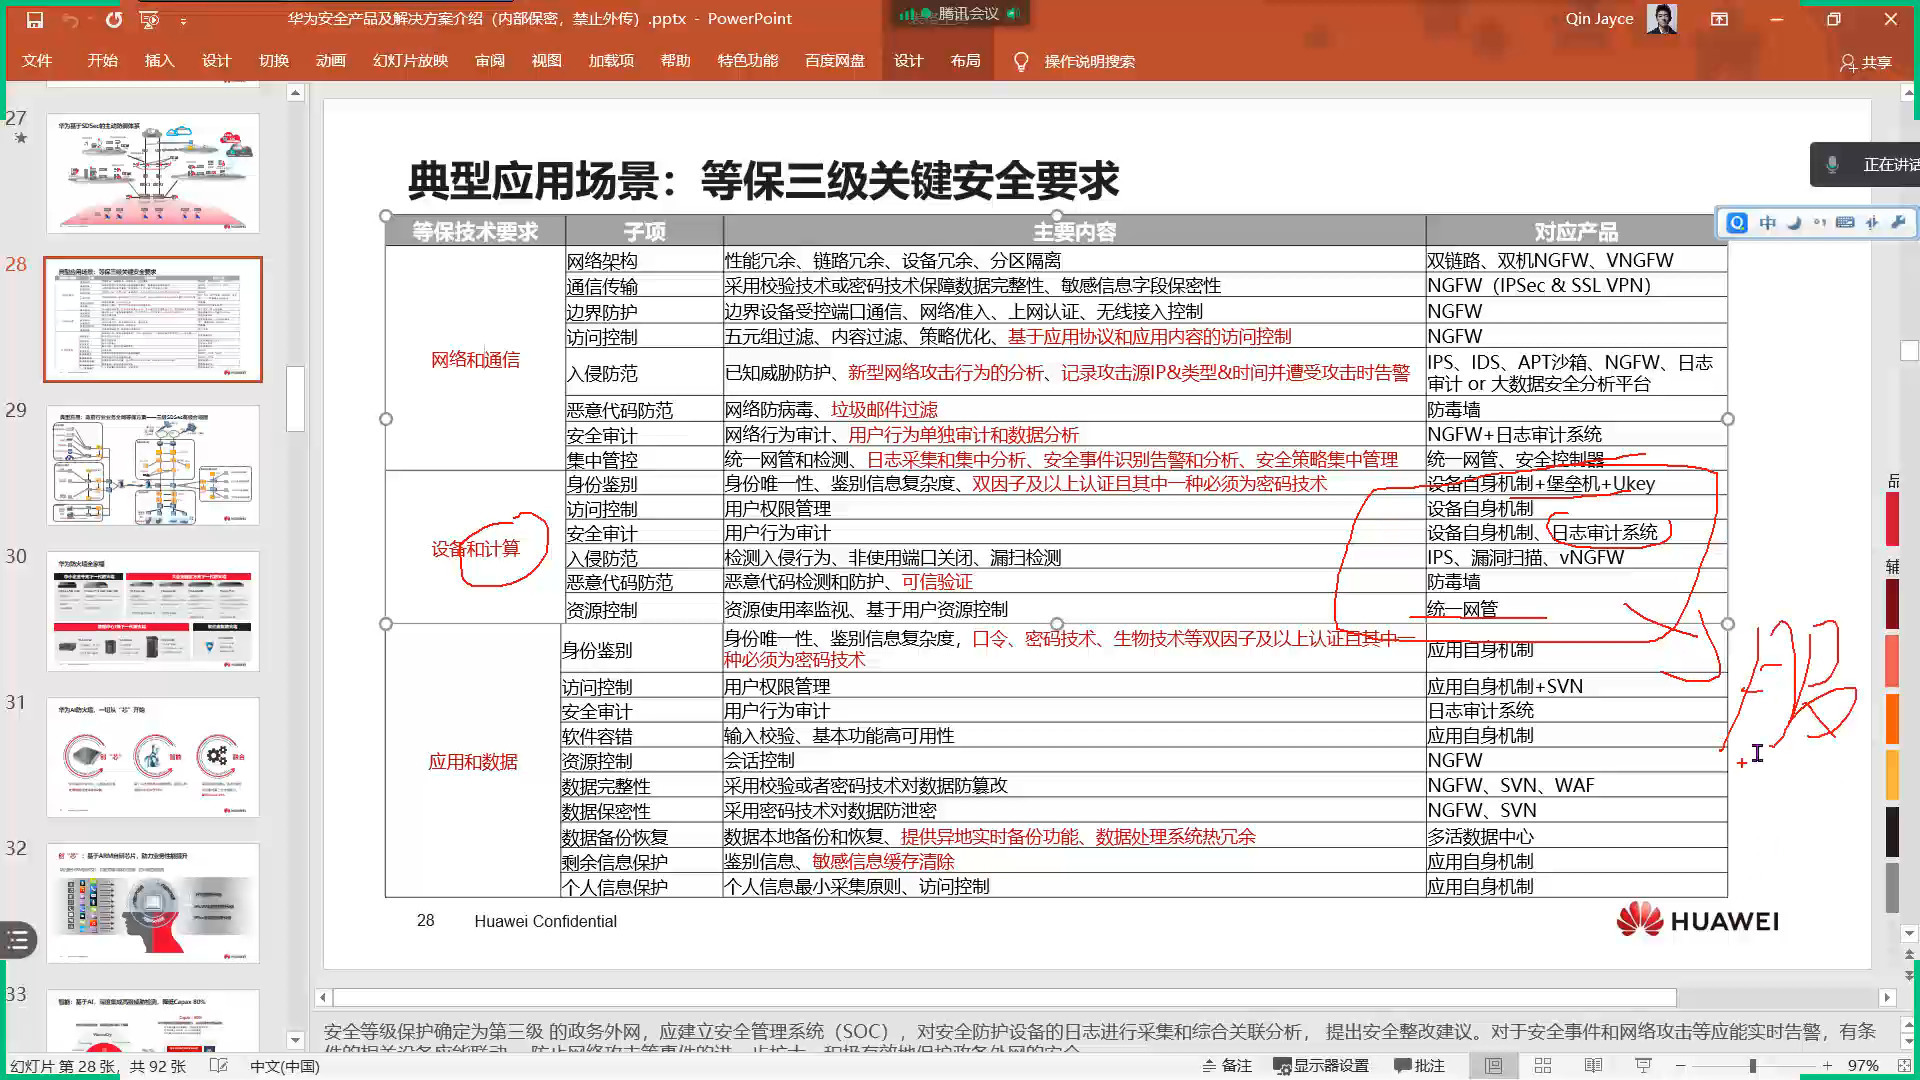Image resolution: width=1920 pixels, height=1080 pixels.
Task: Toggle Chinese/English input mode 中
Action: tap(1767, 223)
